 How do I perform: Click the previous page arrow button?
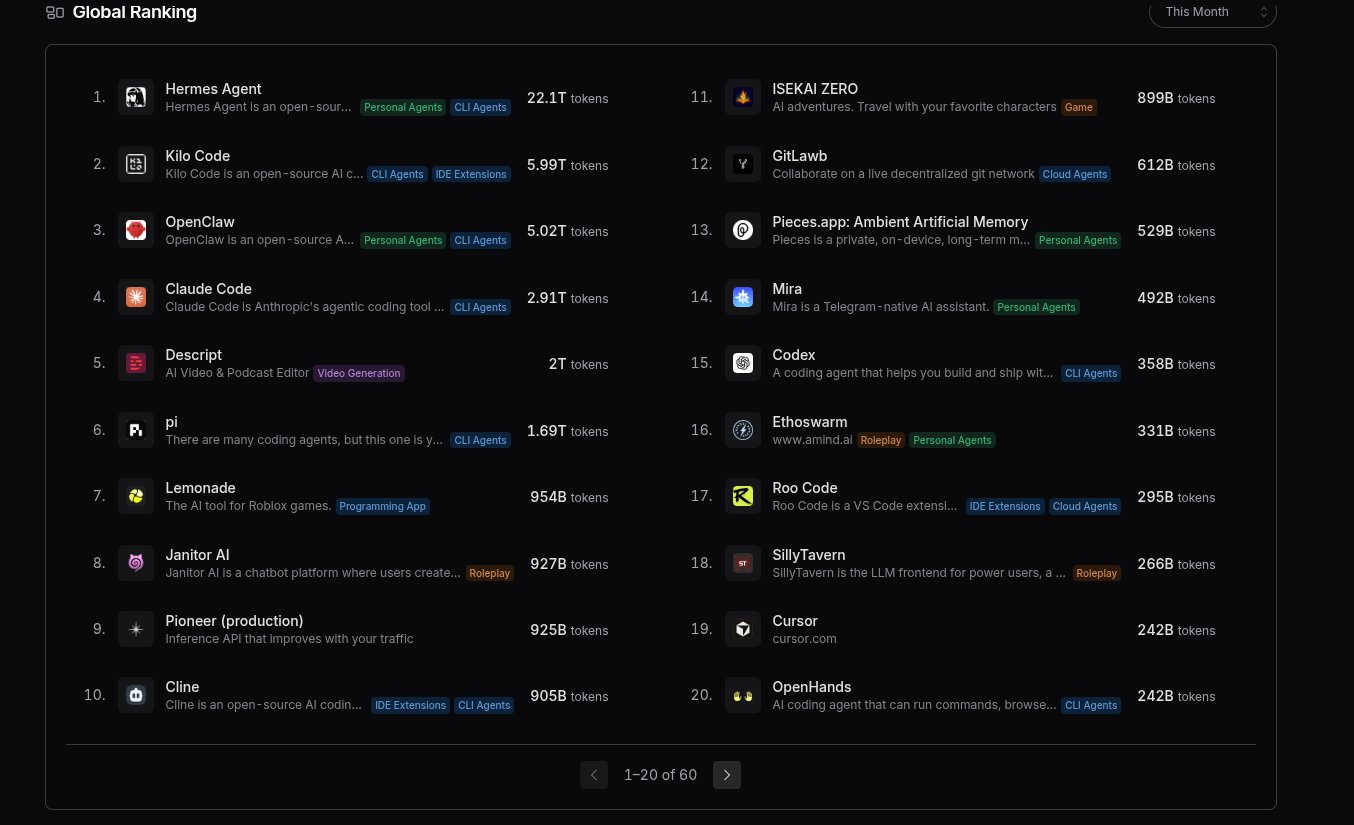tap(594, 775)
